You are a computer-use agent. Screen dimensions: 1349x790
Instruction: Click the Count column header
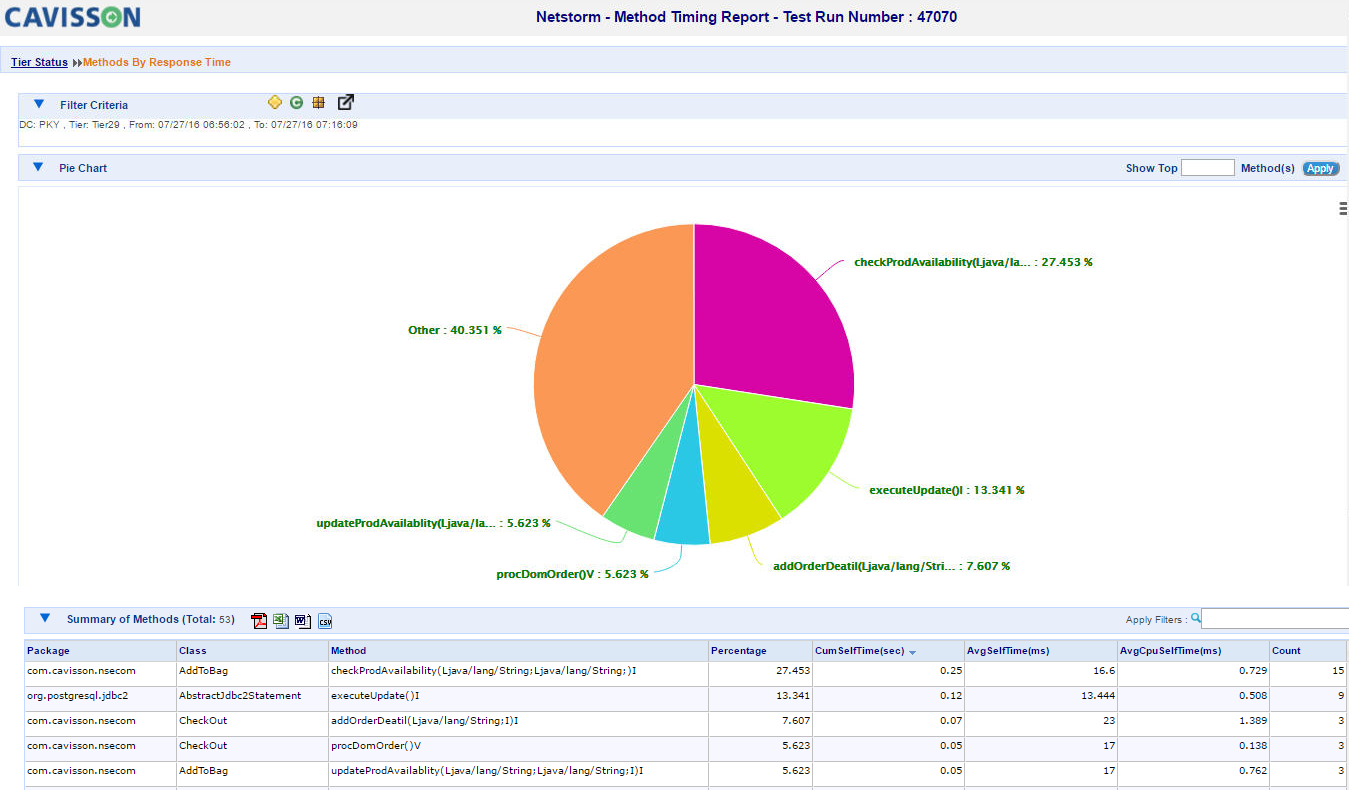[1308, 650]
